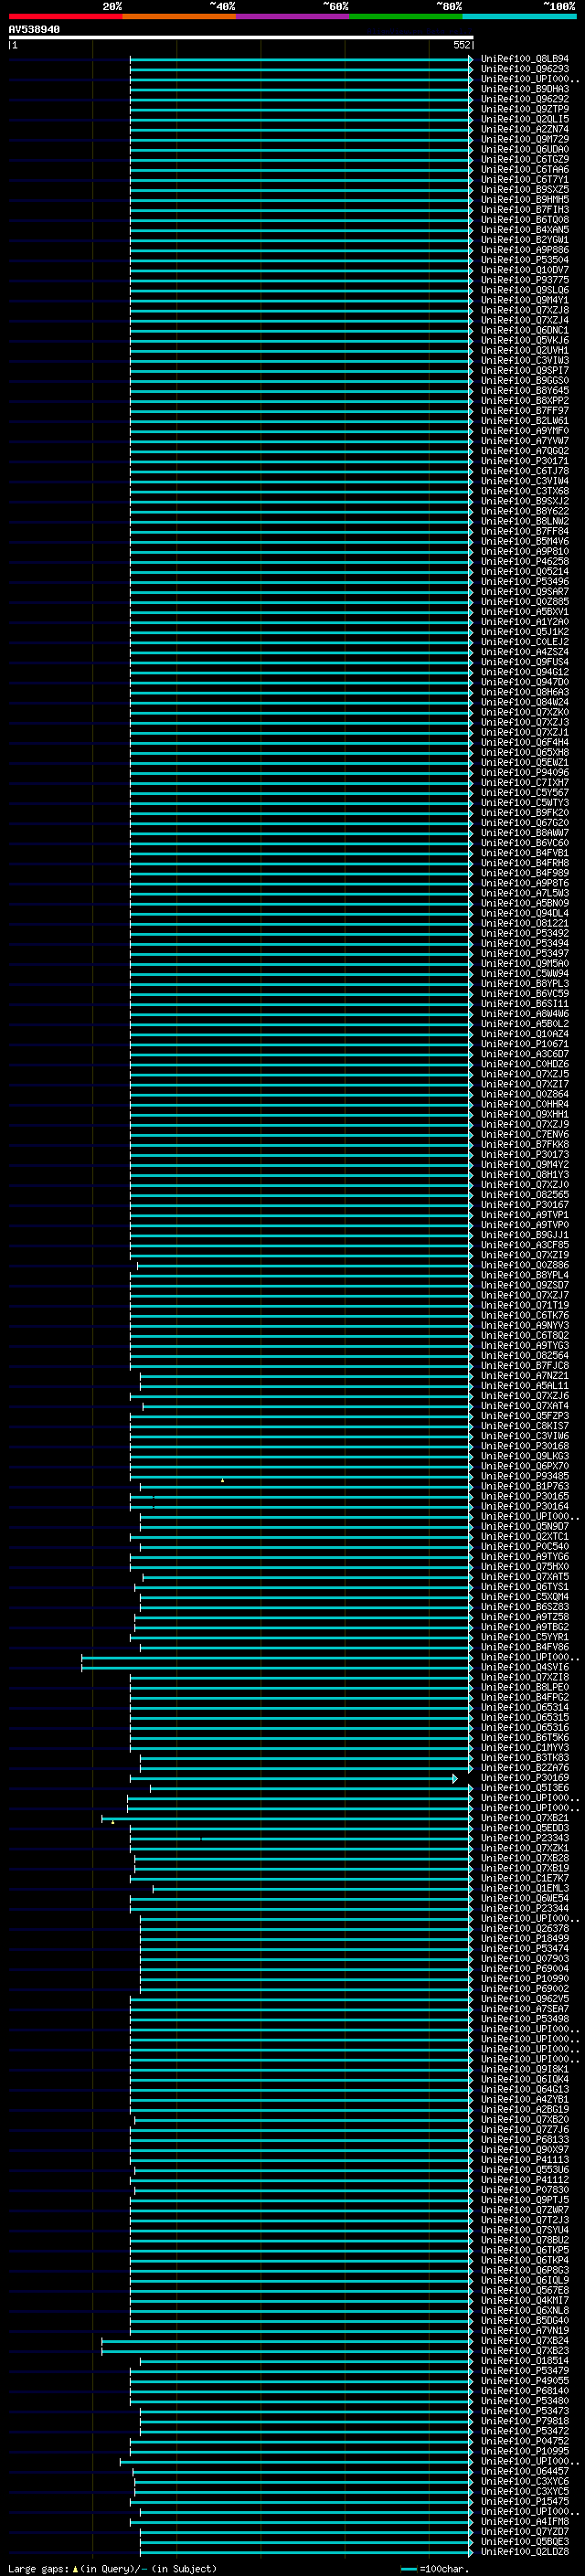The image size is (585, 2576).
Task: Click alignment bar for UniRef100_Q4SVI6
Action: pos(276,1667)
